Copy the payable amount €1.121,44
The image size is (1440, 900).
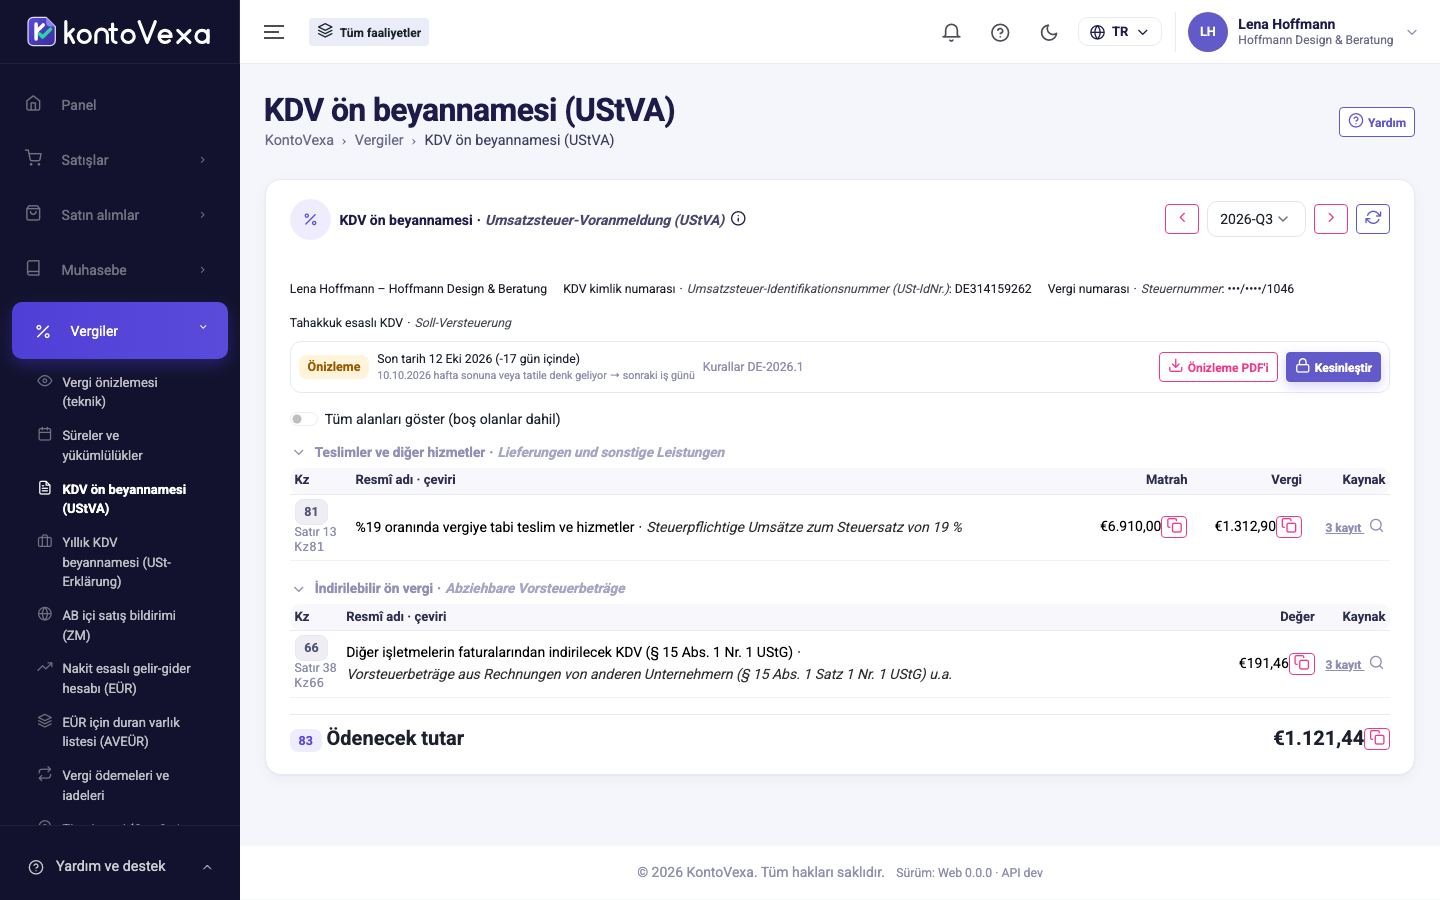1377,738
